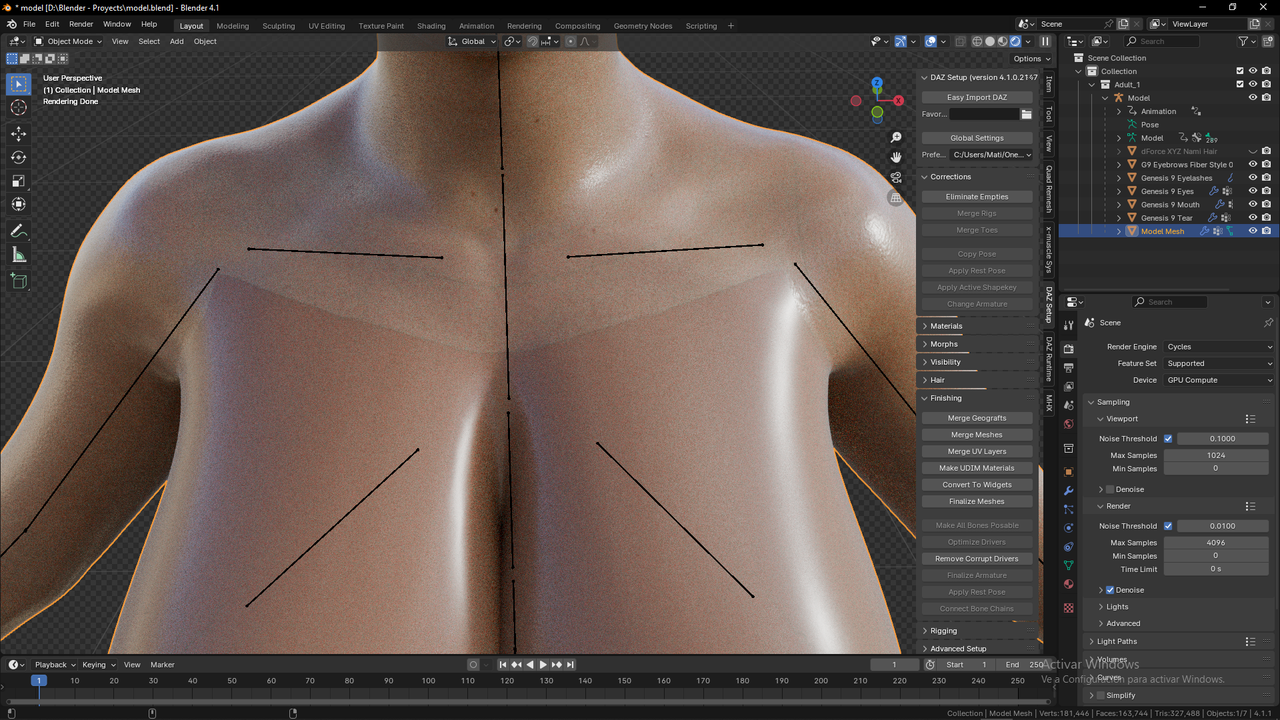The image size is (1280, 720).
Task: Switch to solid viewport shading
Action: coord(989,41)
